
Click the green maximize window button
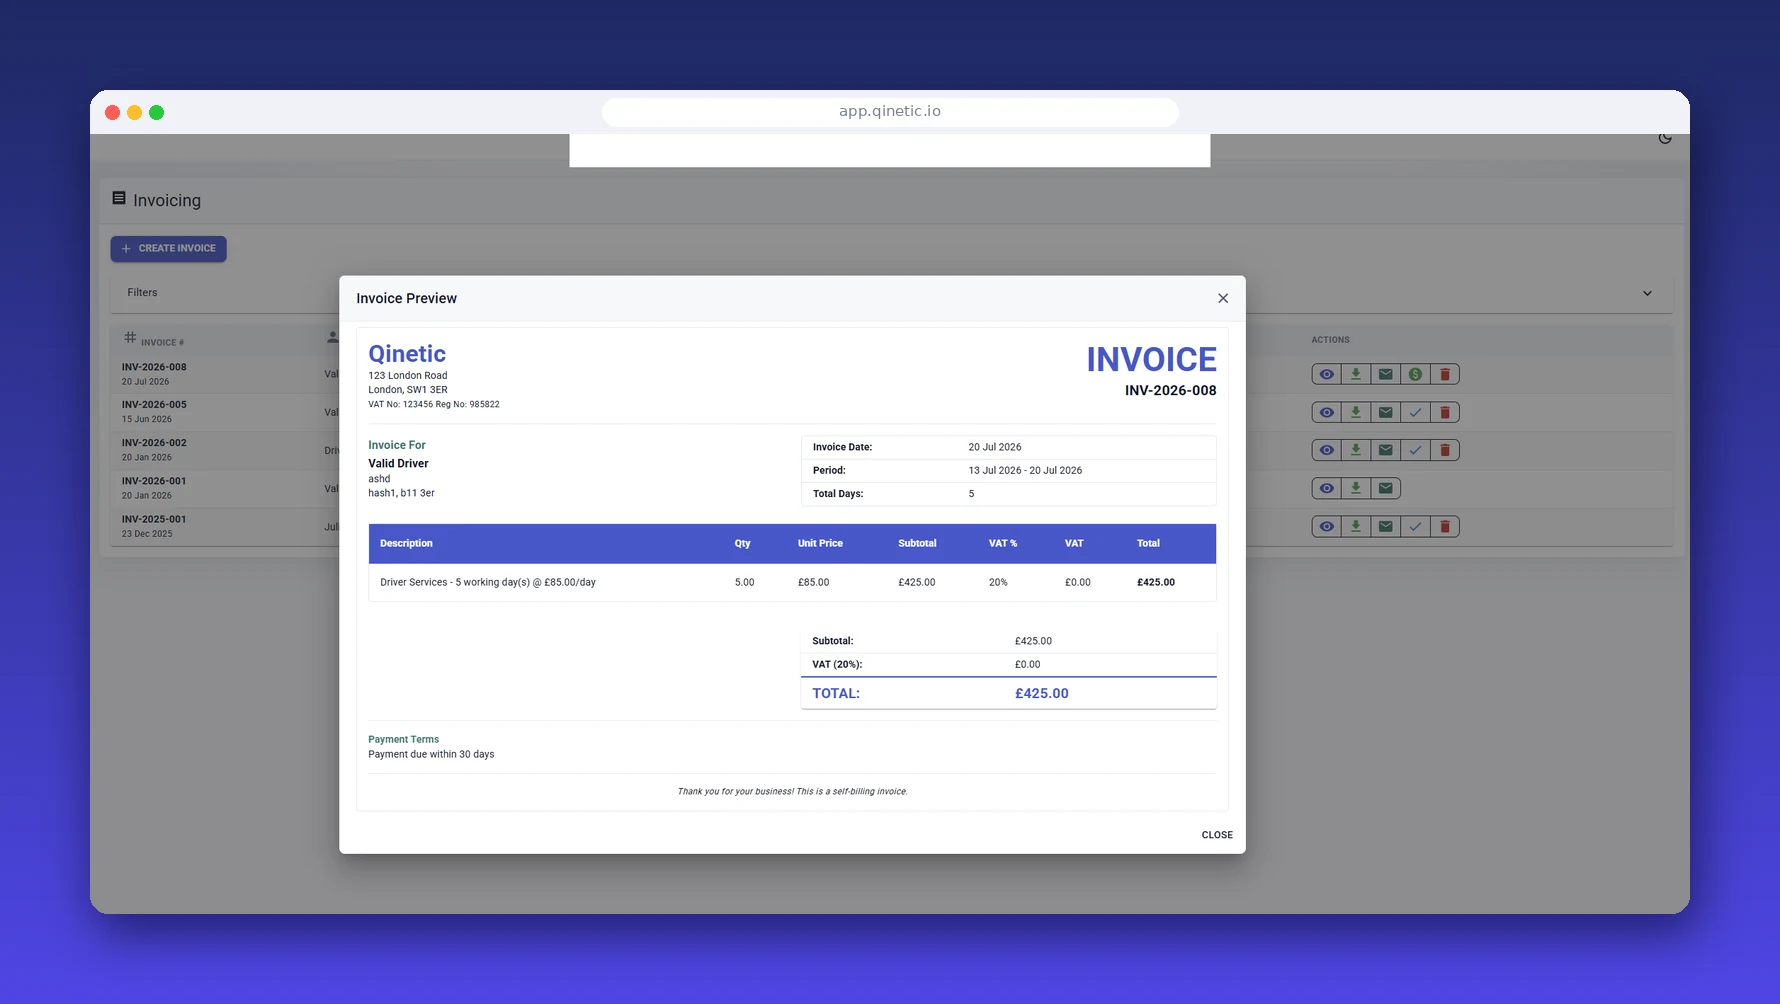click(x=157, y=112)
